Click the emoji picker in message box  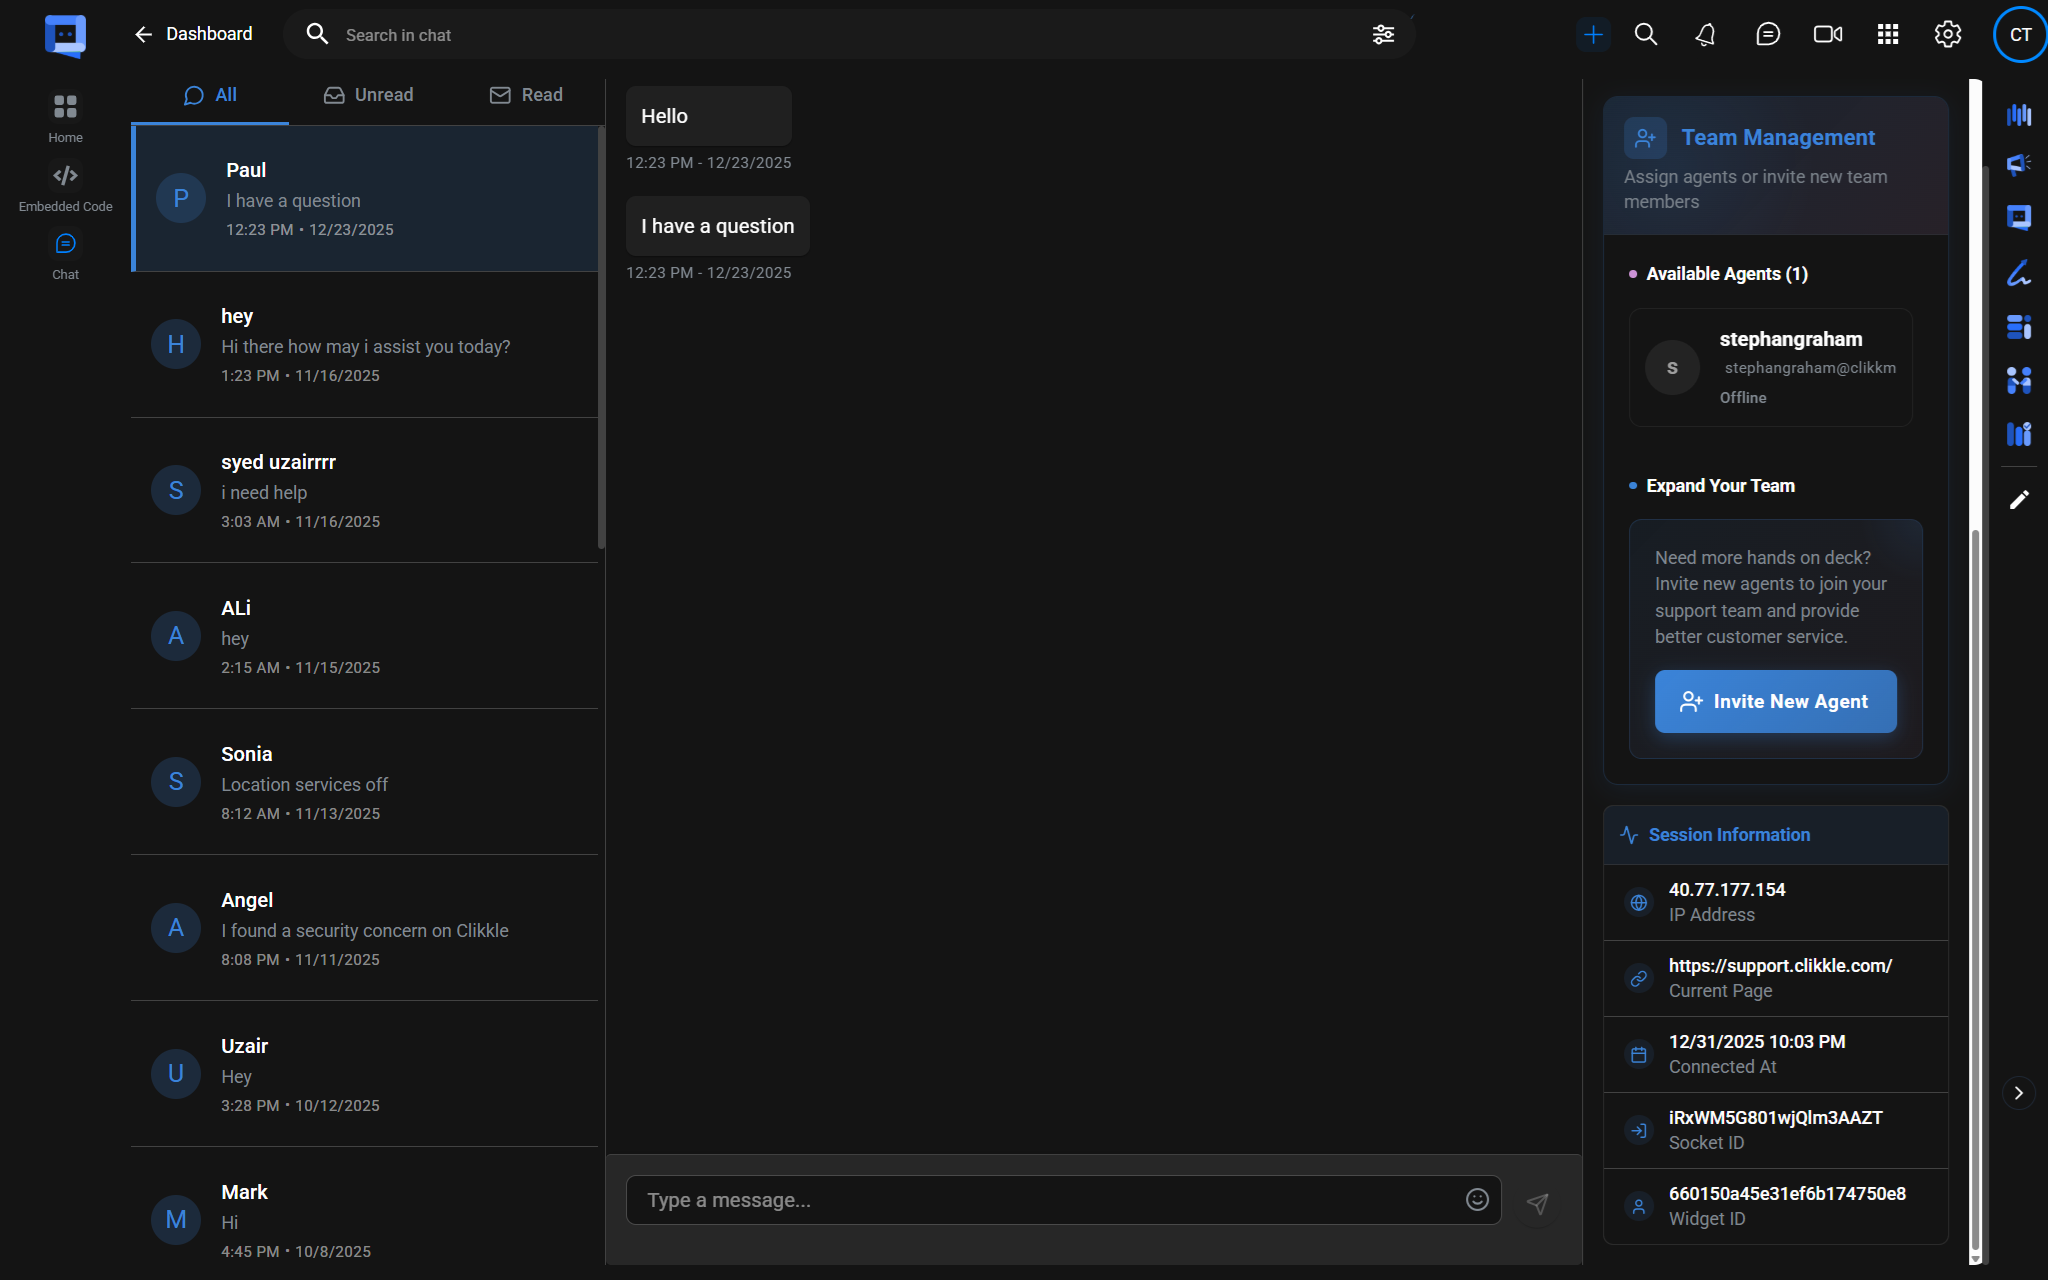pos(1477,1200)
